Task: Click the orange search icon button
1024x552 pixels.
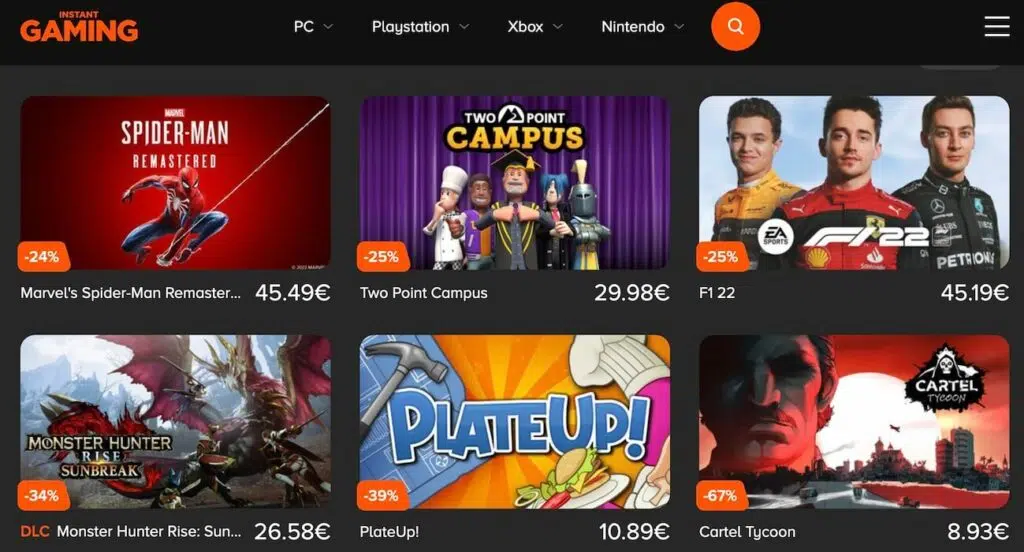Action: 735,27
